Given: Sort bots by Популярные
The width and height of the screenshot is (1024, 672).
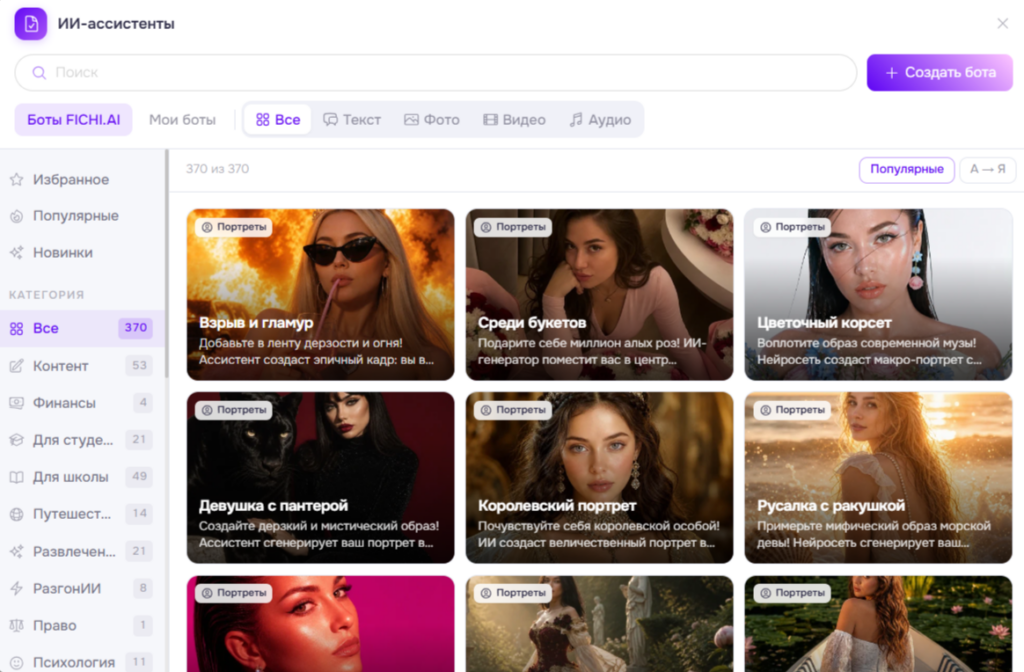Looking at the screenshot, I should click(x=906, y=170).
